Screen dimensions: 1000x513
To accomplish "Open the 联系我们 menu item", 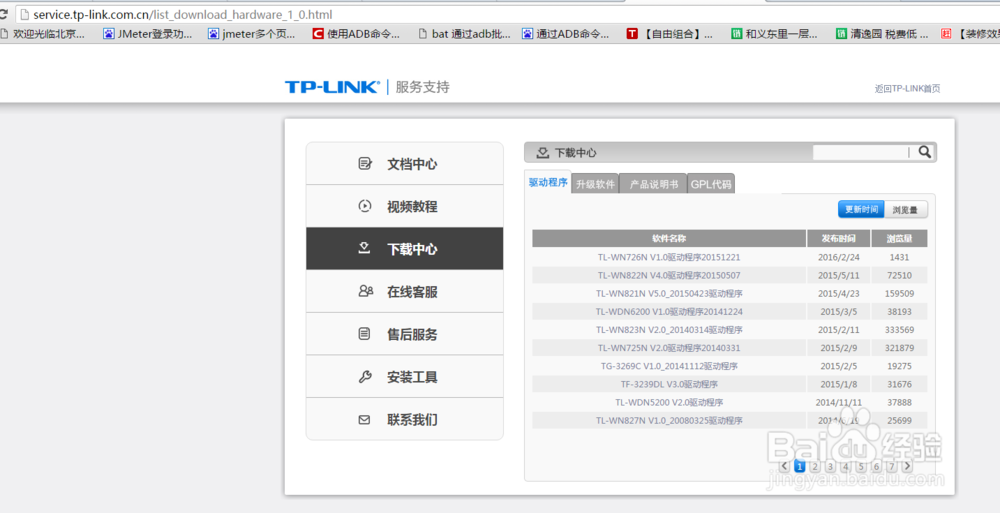I will coord(404,419).
